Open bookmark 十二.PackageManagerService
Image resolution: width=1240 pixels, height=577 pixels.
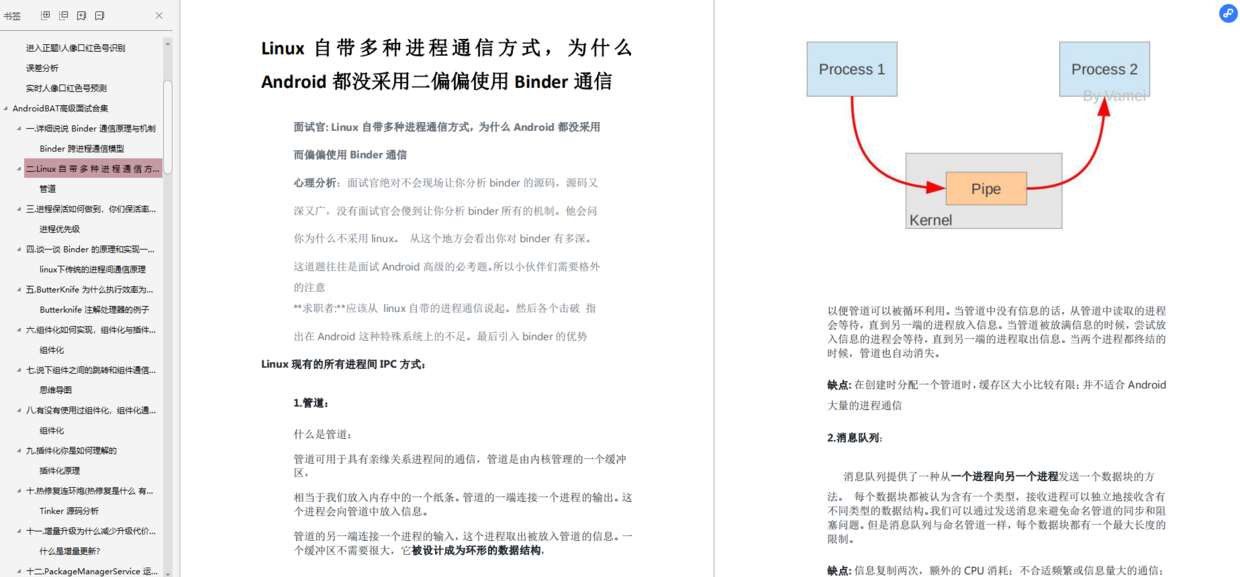coord(92,571)
